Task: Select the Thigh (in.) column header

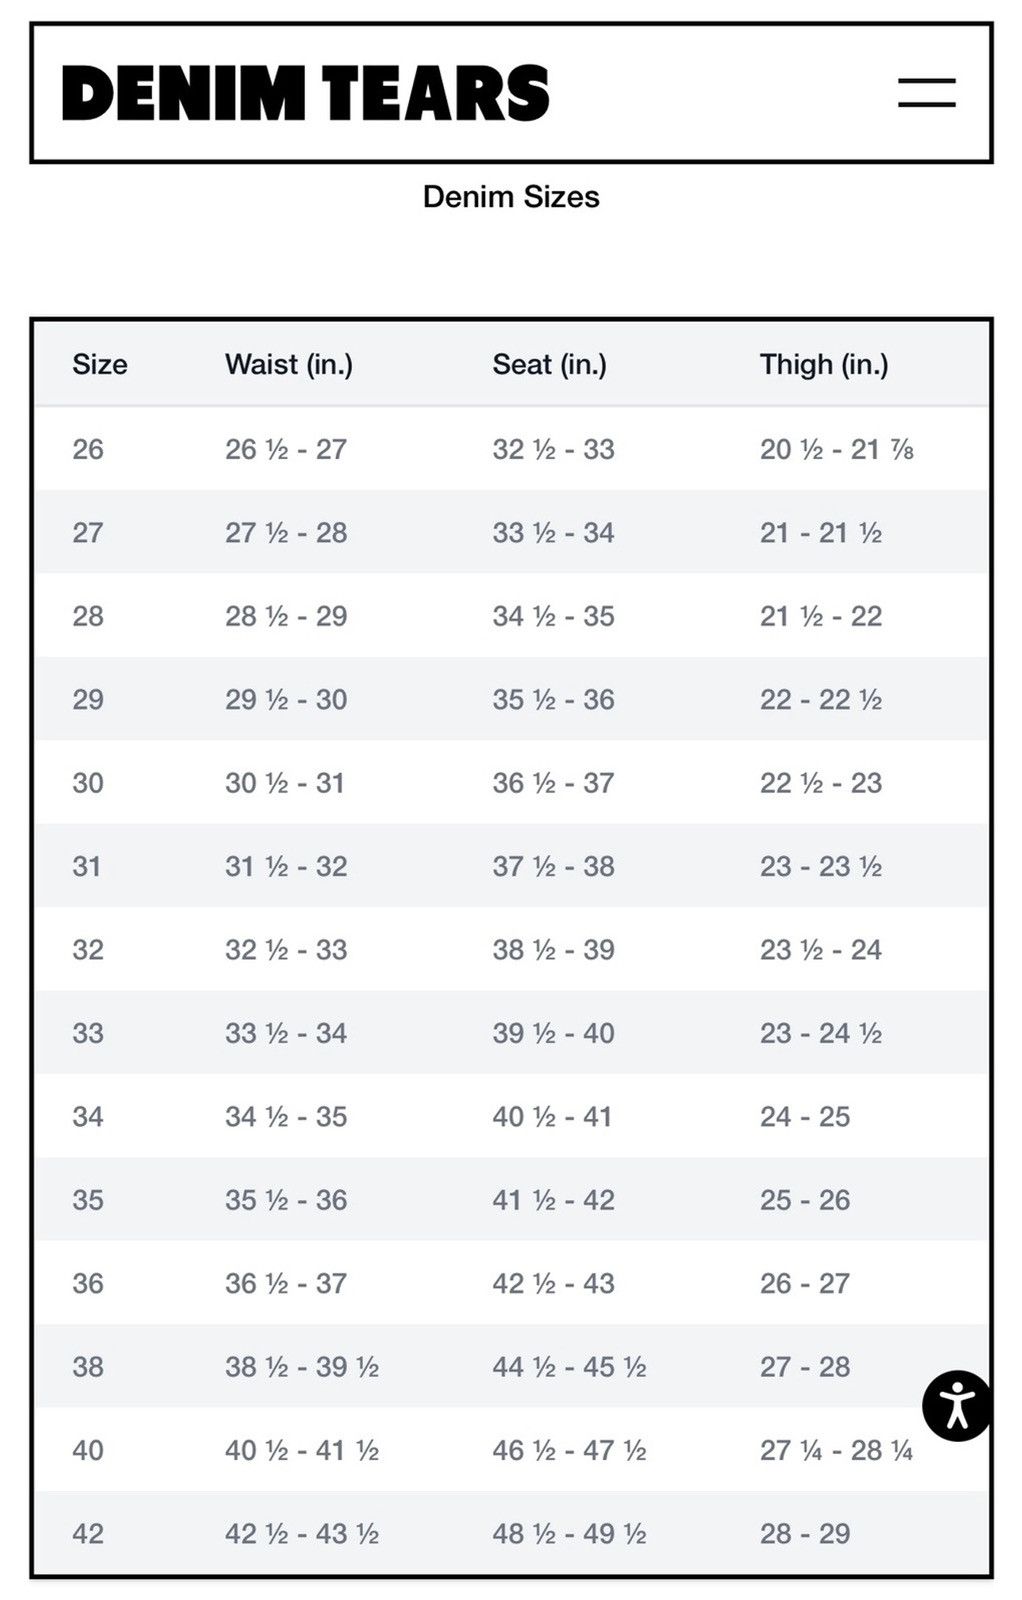Action: pyautogui.click(x=824, y=364)
